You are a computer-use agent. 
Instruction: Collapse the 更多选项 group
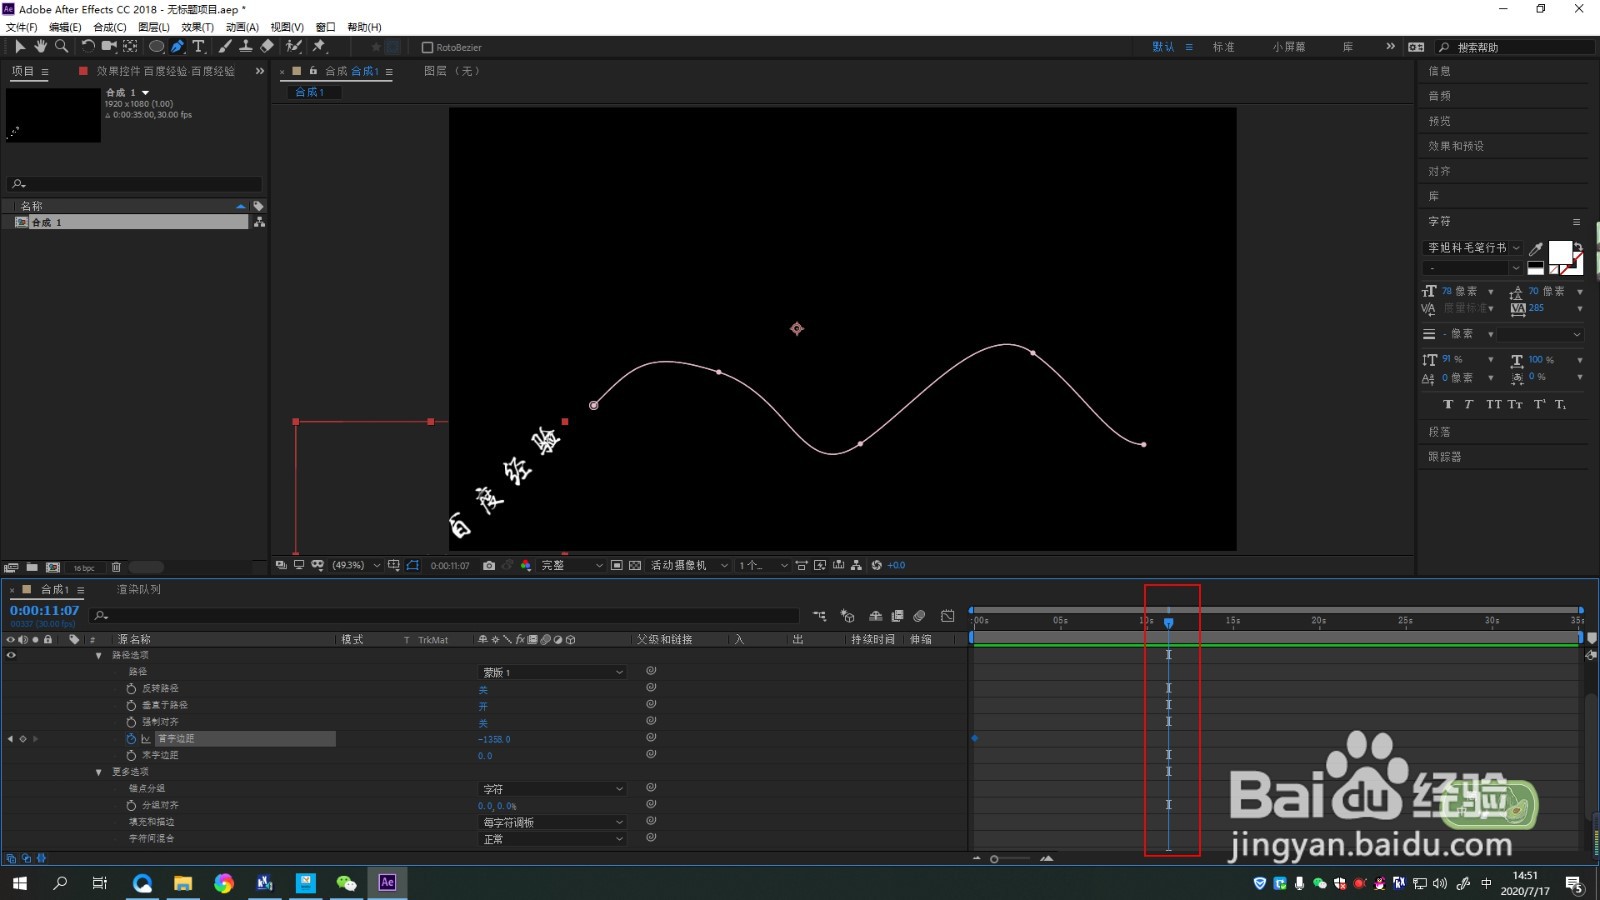tap(99, 772)
